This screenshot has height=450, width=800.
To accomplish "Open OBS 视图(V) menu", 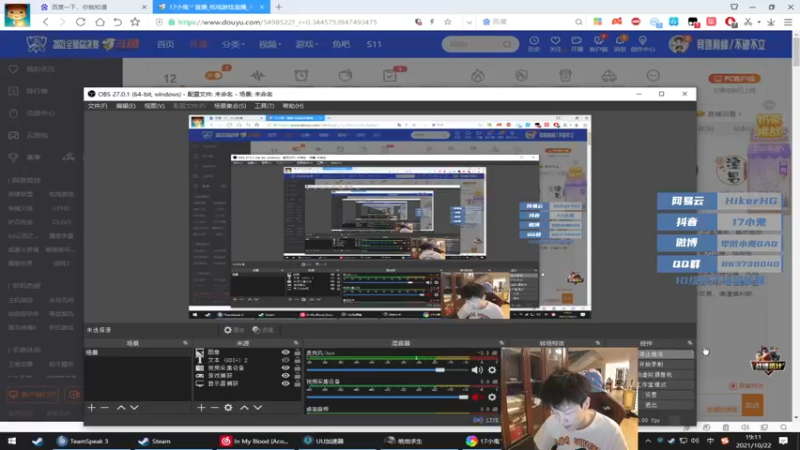I will pyautogui.click(x=154, y=106).
